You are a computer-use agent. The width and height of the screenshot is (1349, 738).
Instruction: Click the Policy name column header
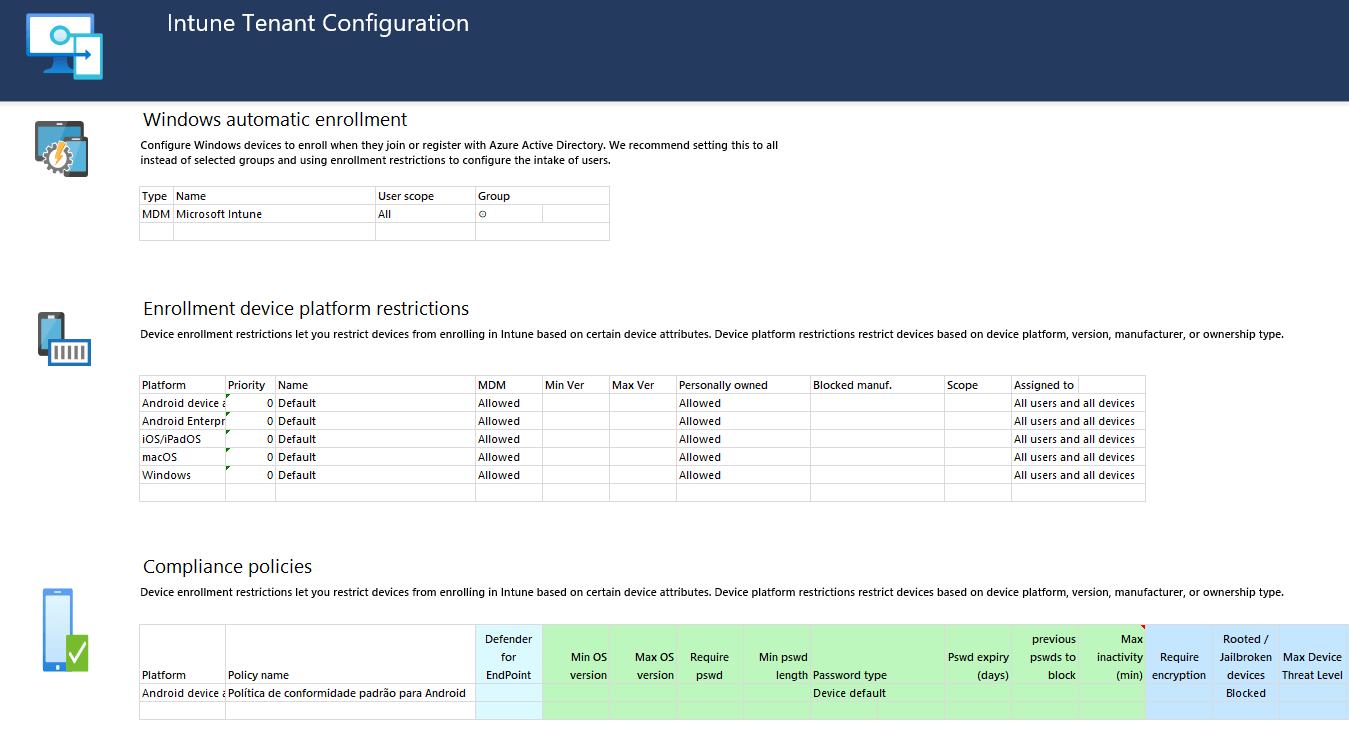[x=350, y=655]
